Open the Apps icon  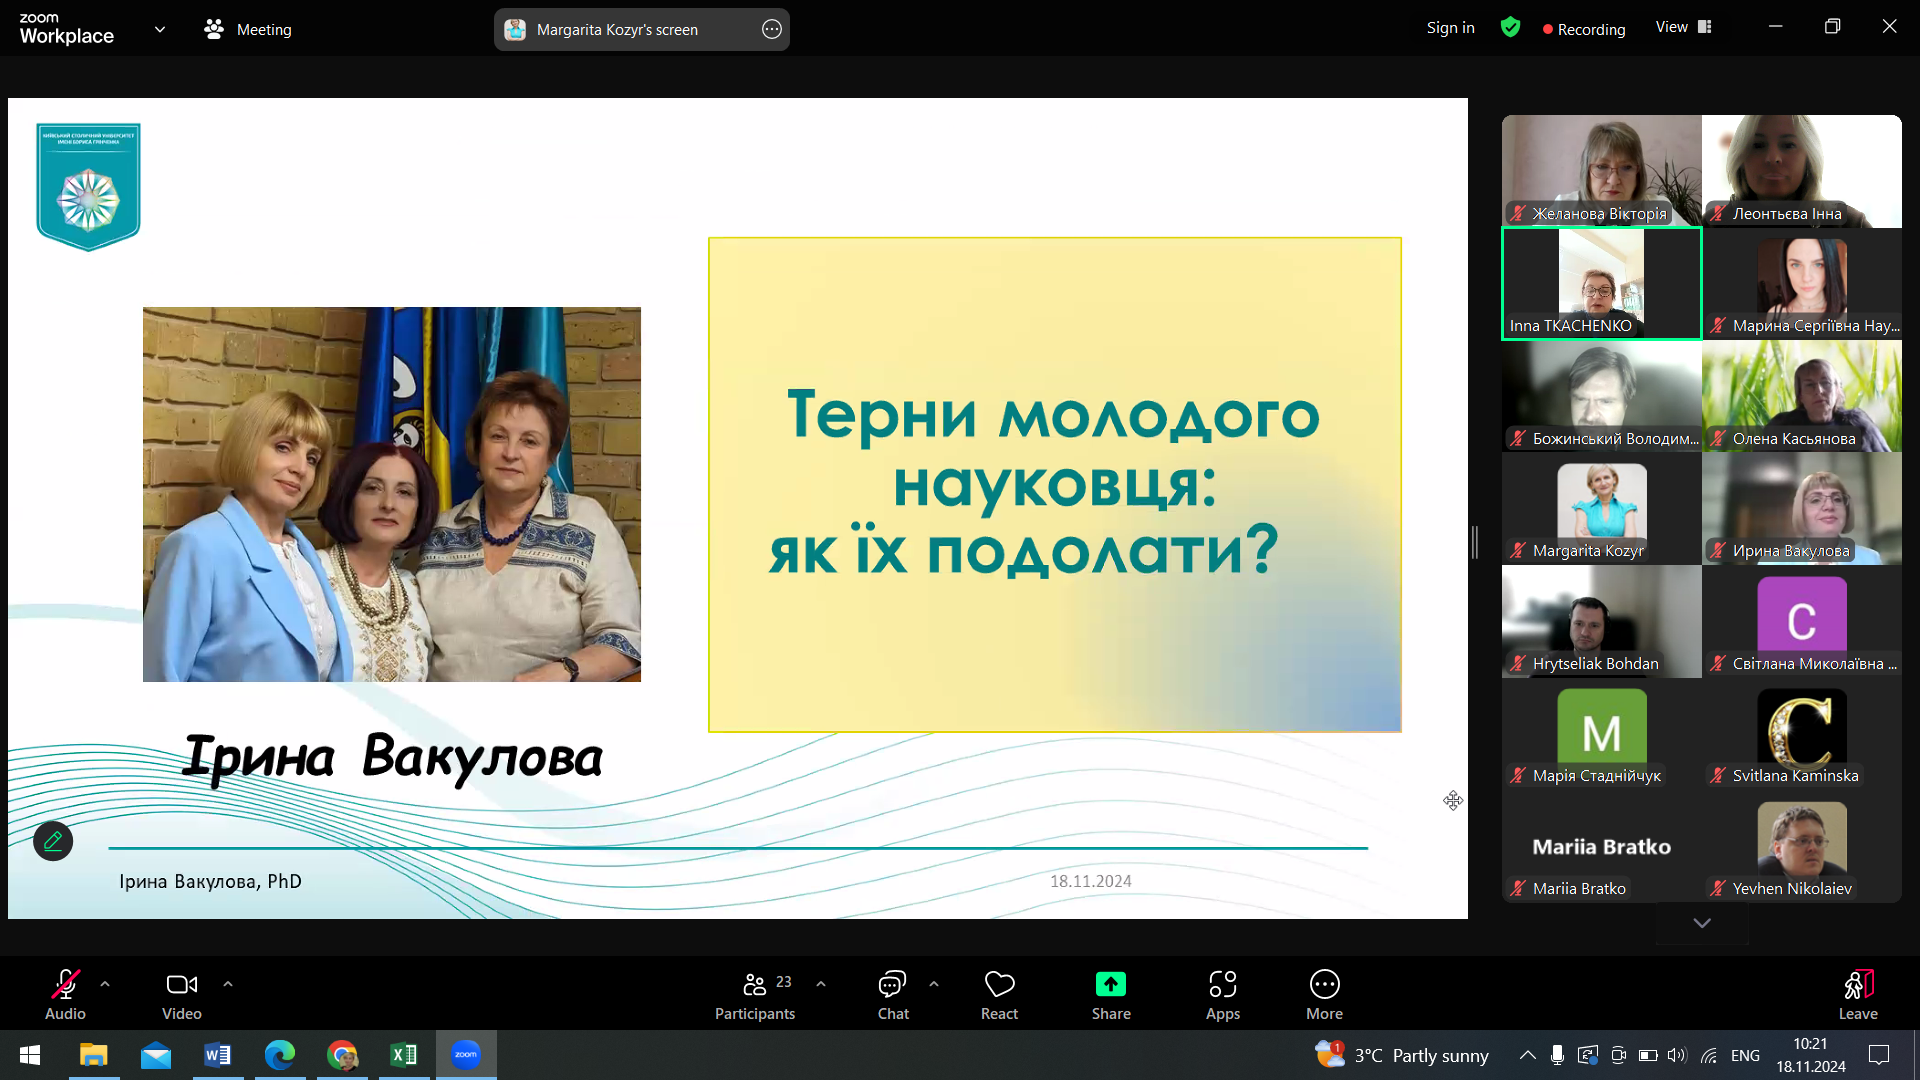click(1222, 985)
